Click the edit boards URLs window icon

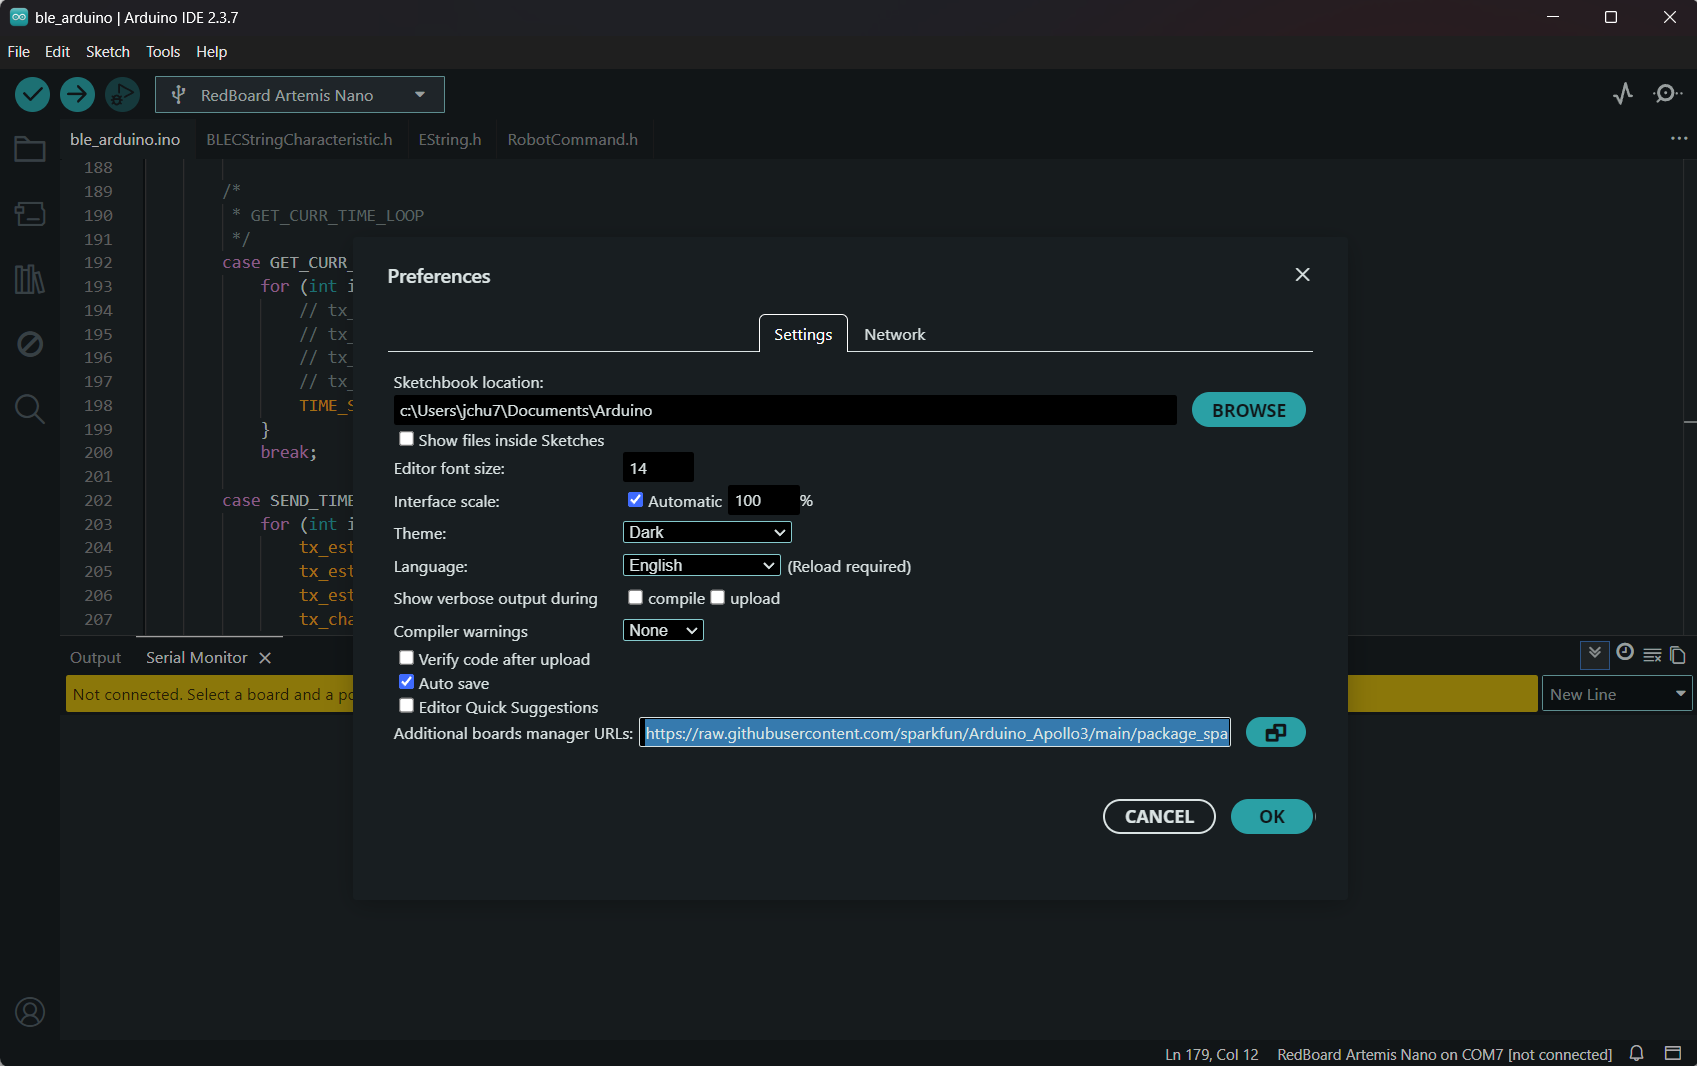(1275, 733)
